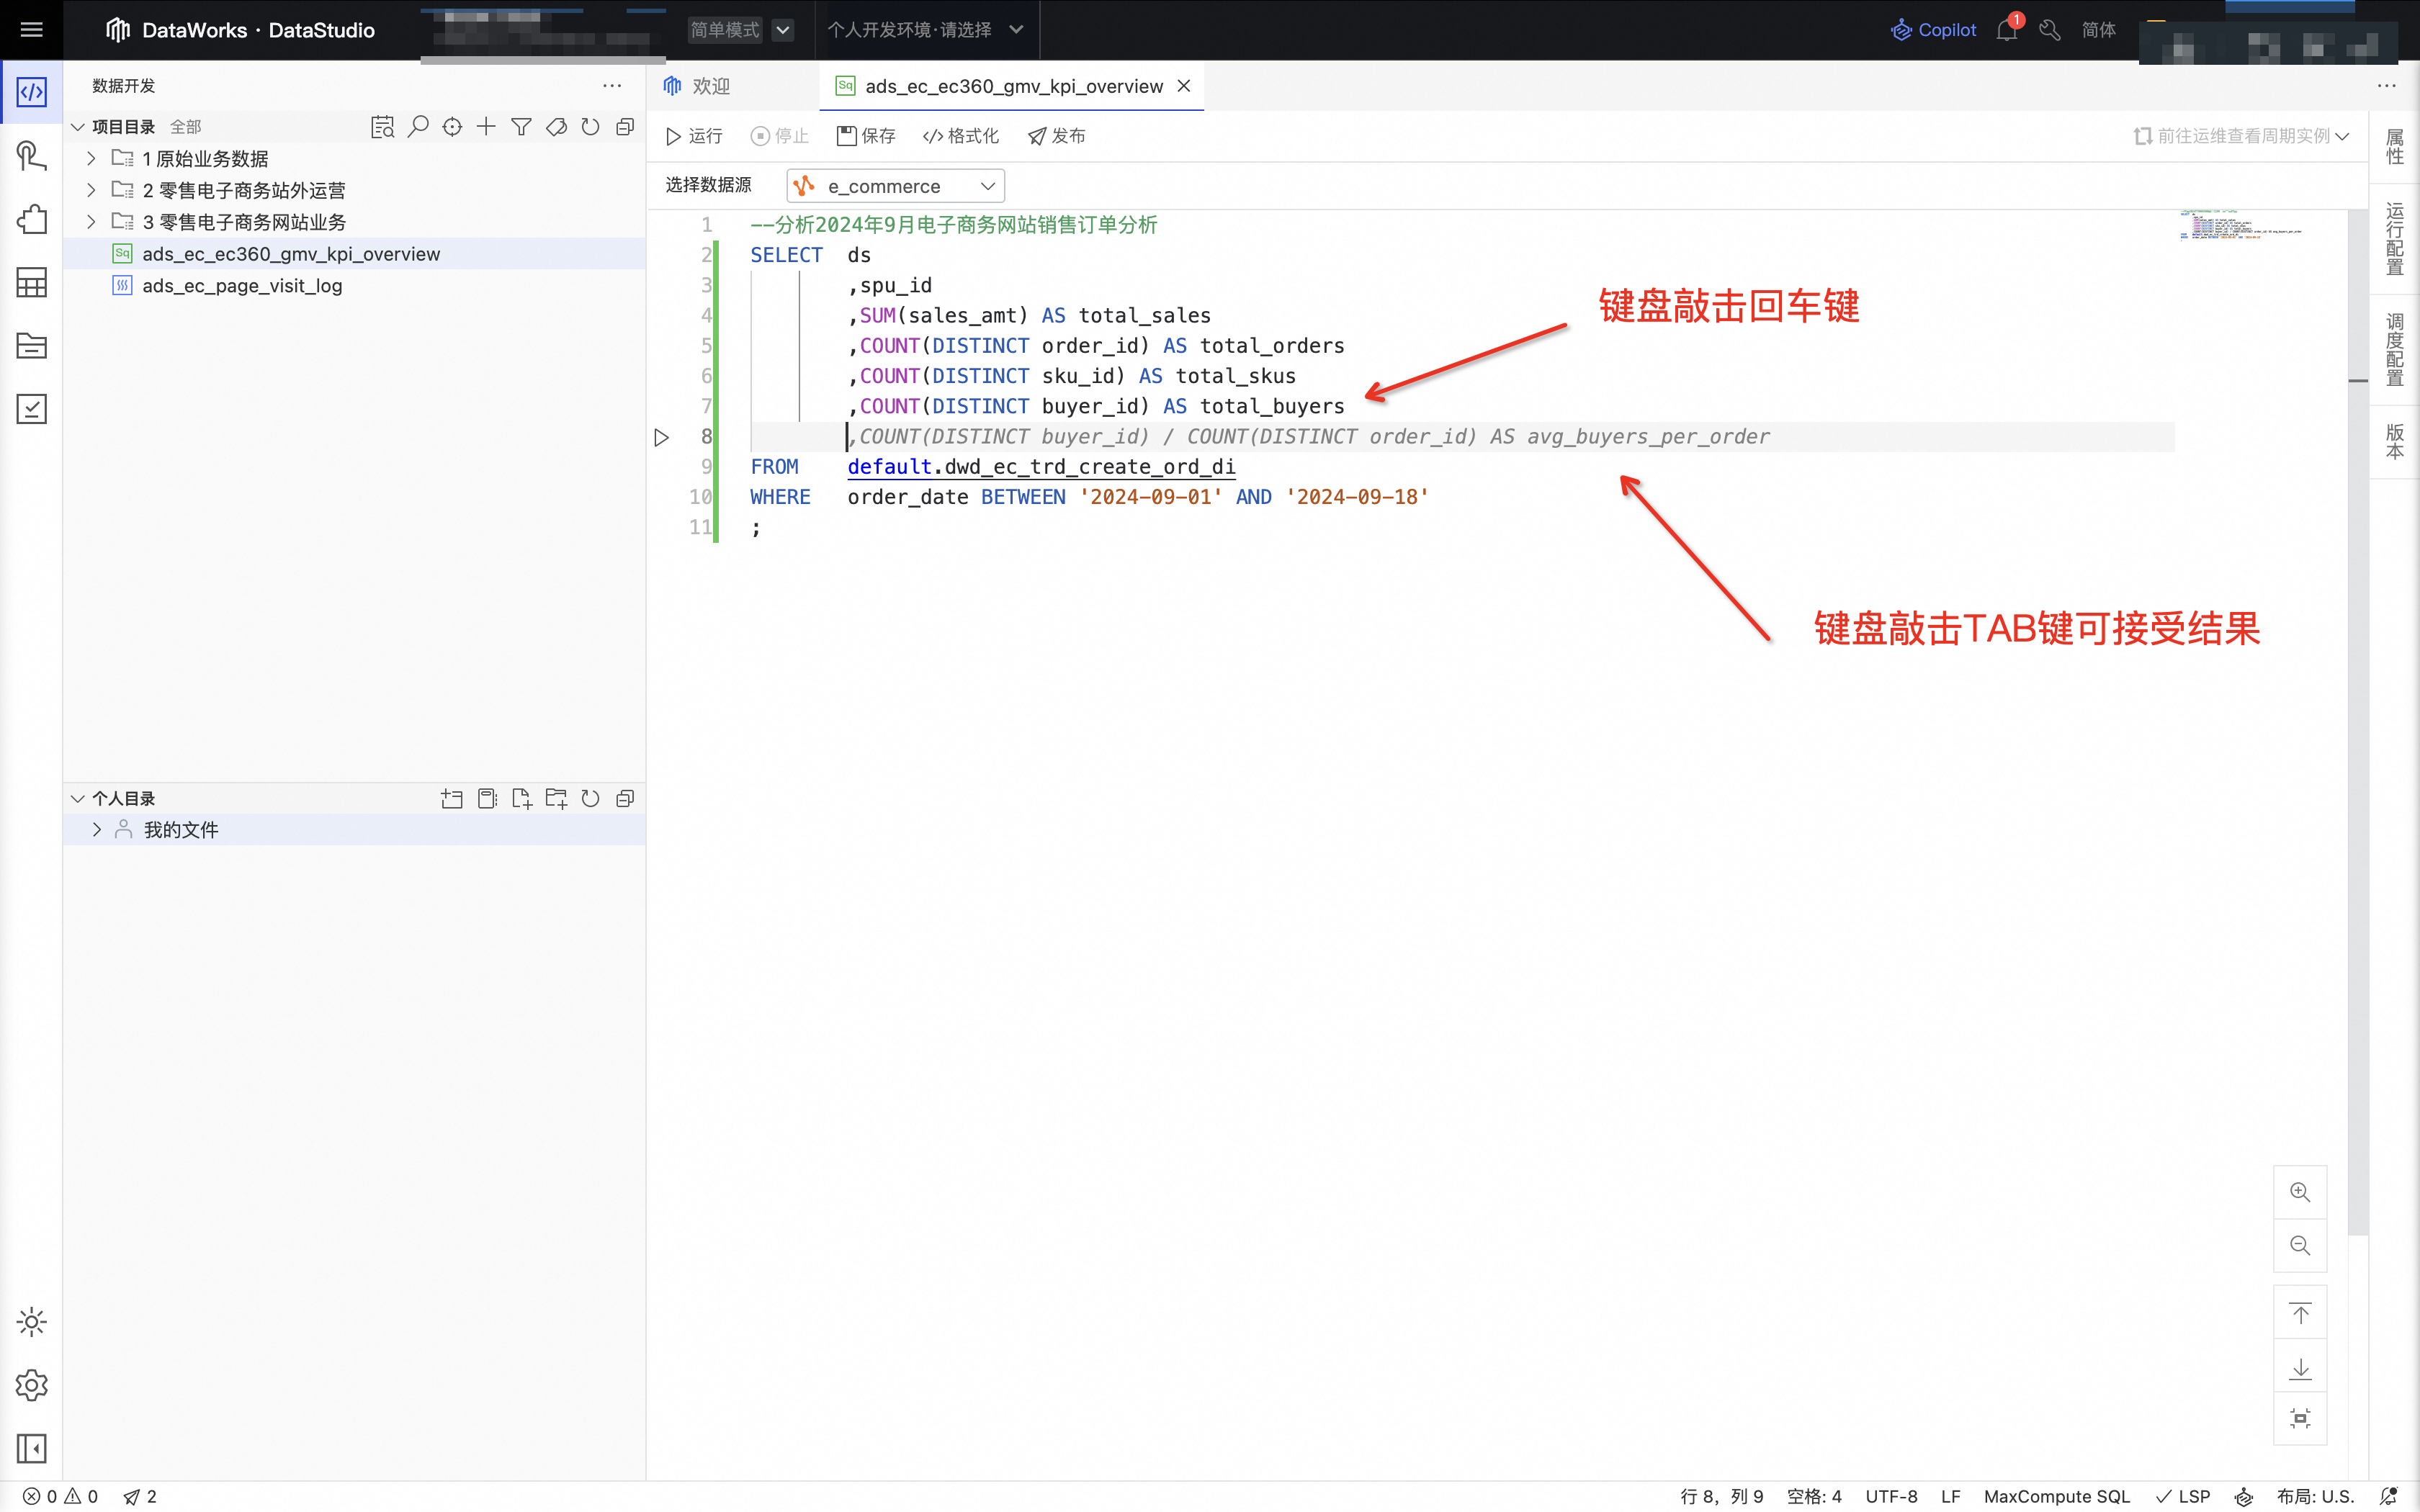Image resolution: width=2420 pixels, height=1512 pixels.
Task: Collapse all in personal directory
Action: pos(625,798)
